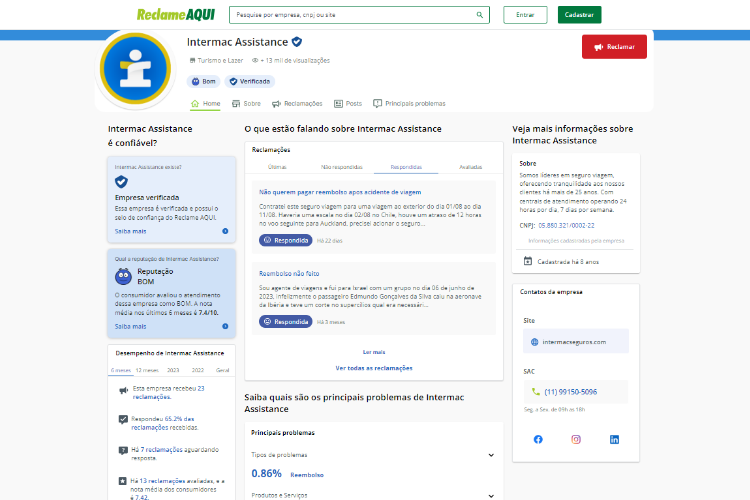This screenshot has width=750, height=500.
Task: Click the star icon beside 13 reclamações avaliadas
Action: pyautogui.click(x=122, y=481)
